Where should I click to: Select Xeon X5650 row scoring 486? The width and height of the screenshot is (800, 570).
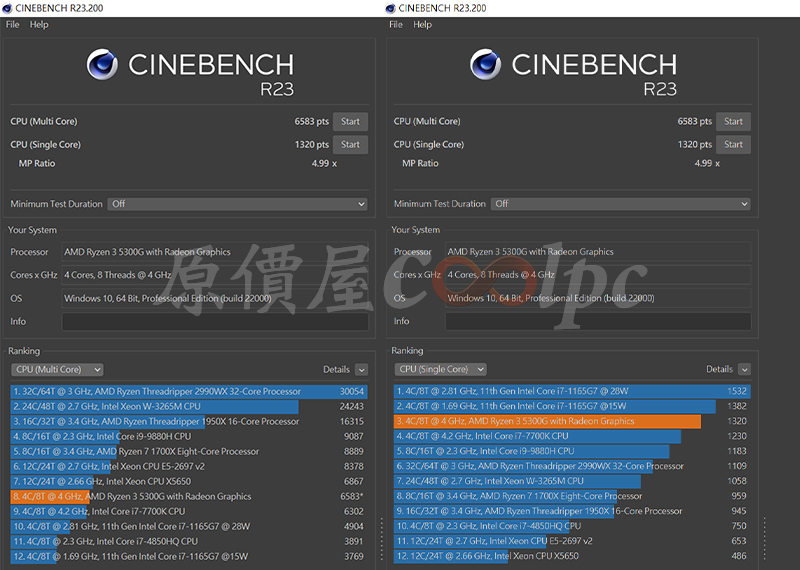click(572, 556)
